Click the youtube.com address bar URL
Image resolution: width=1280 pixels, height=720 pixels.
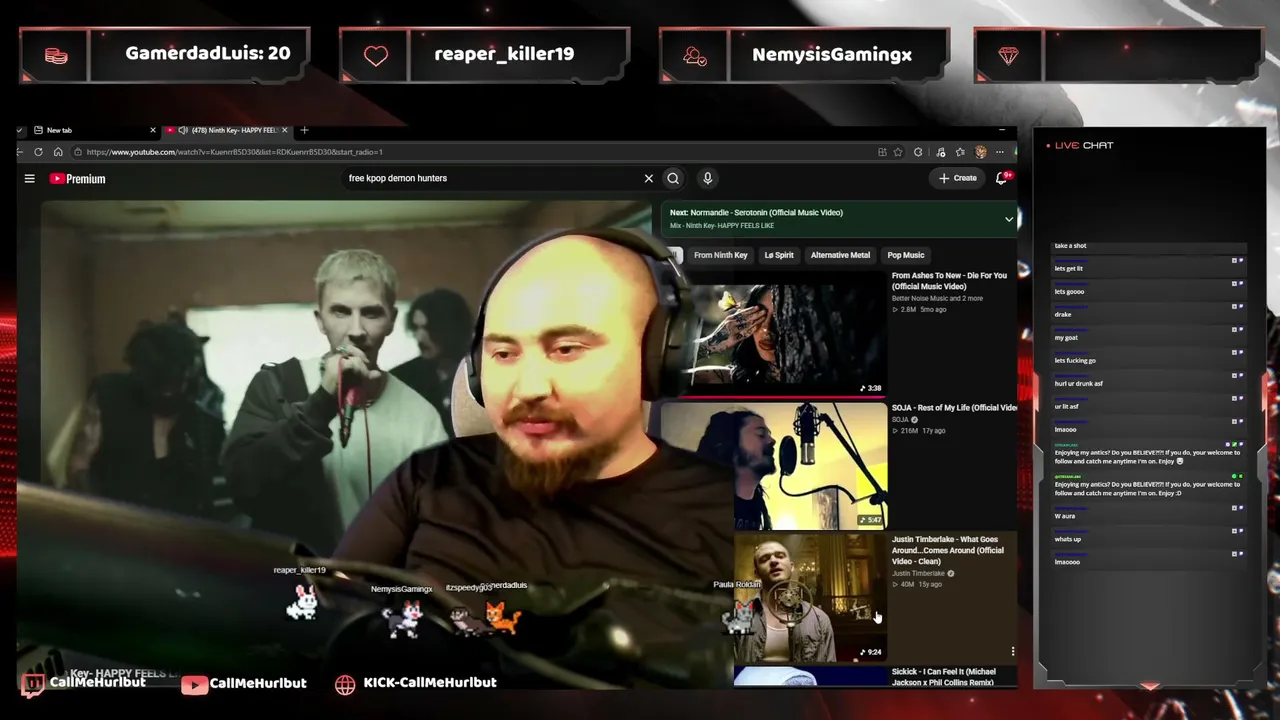point(235,152)
